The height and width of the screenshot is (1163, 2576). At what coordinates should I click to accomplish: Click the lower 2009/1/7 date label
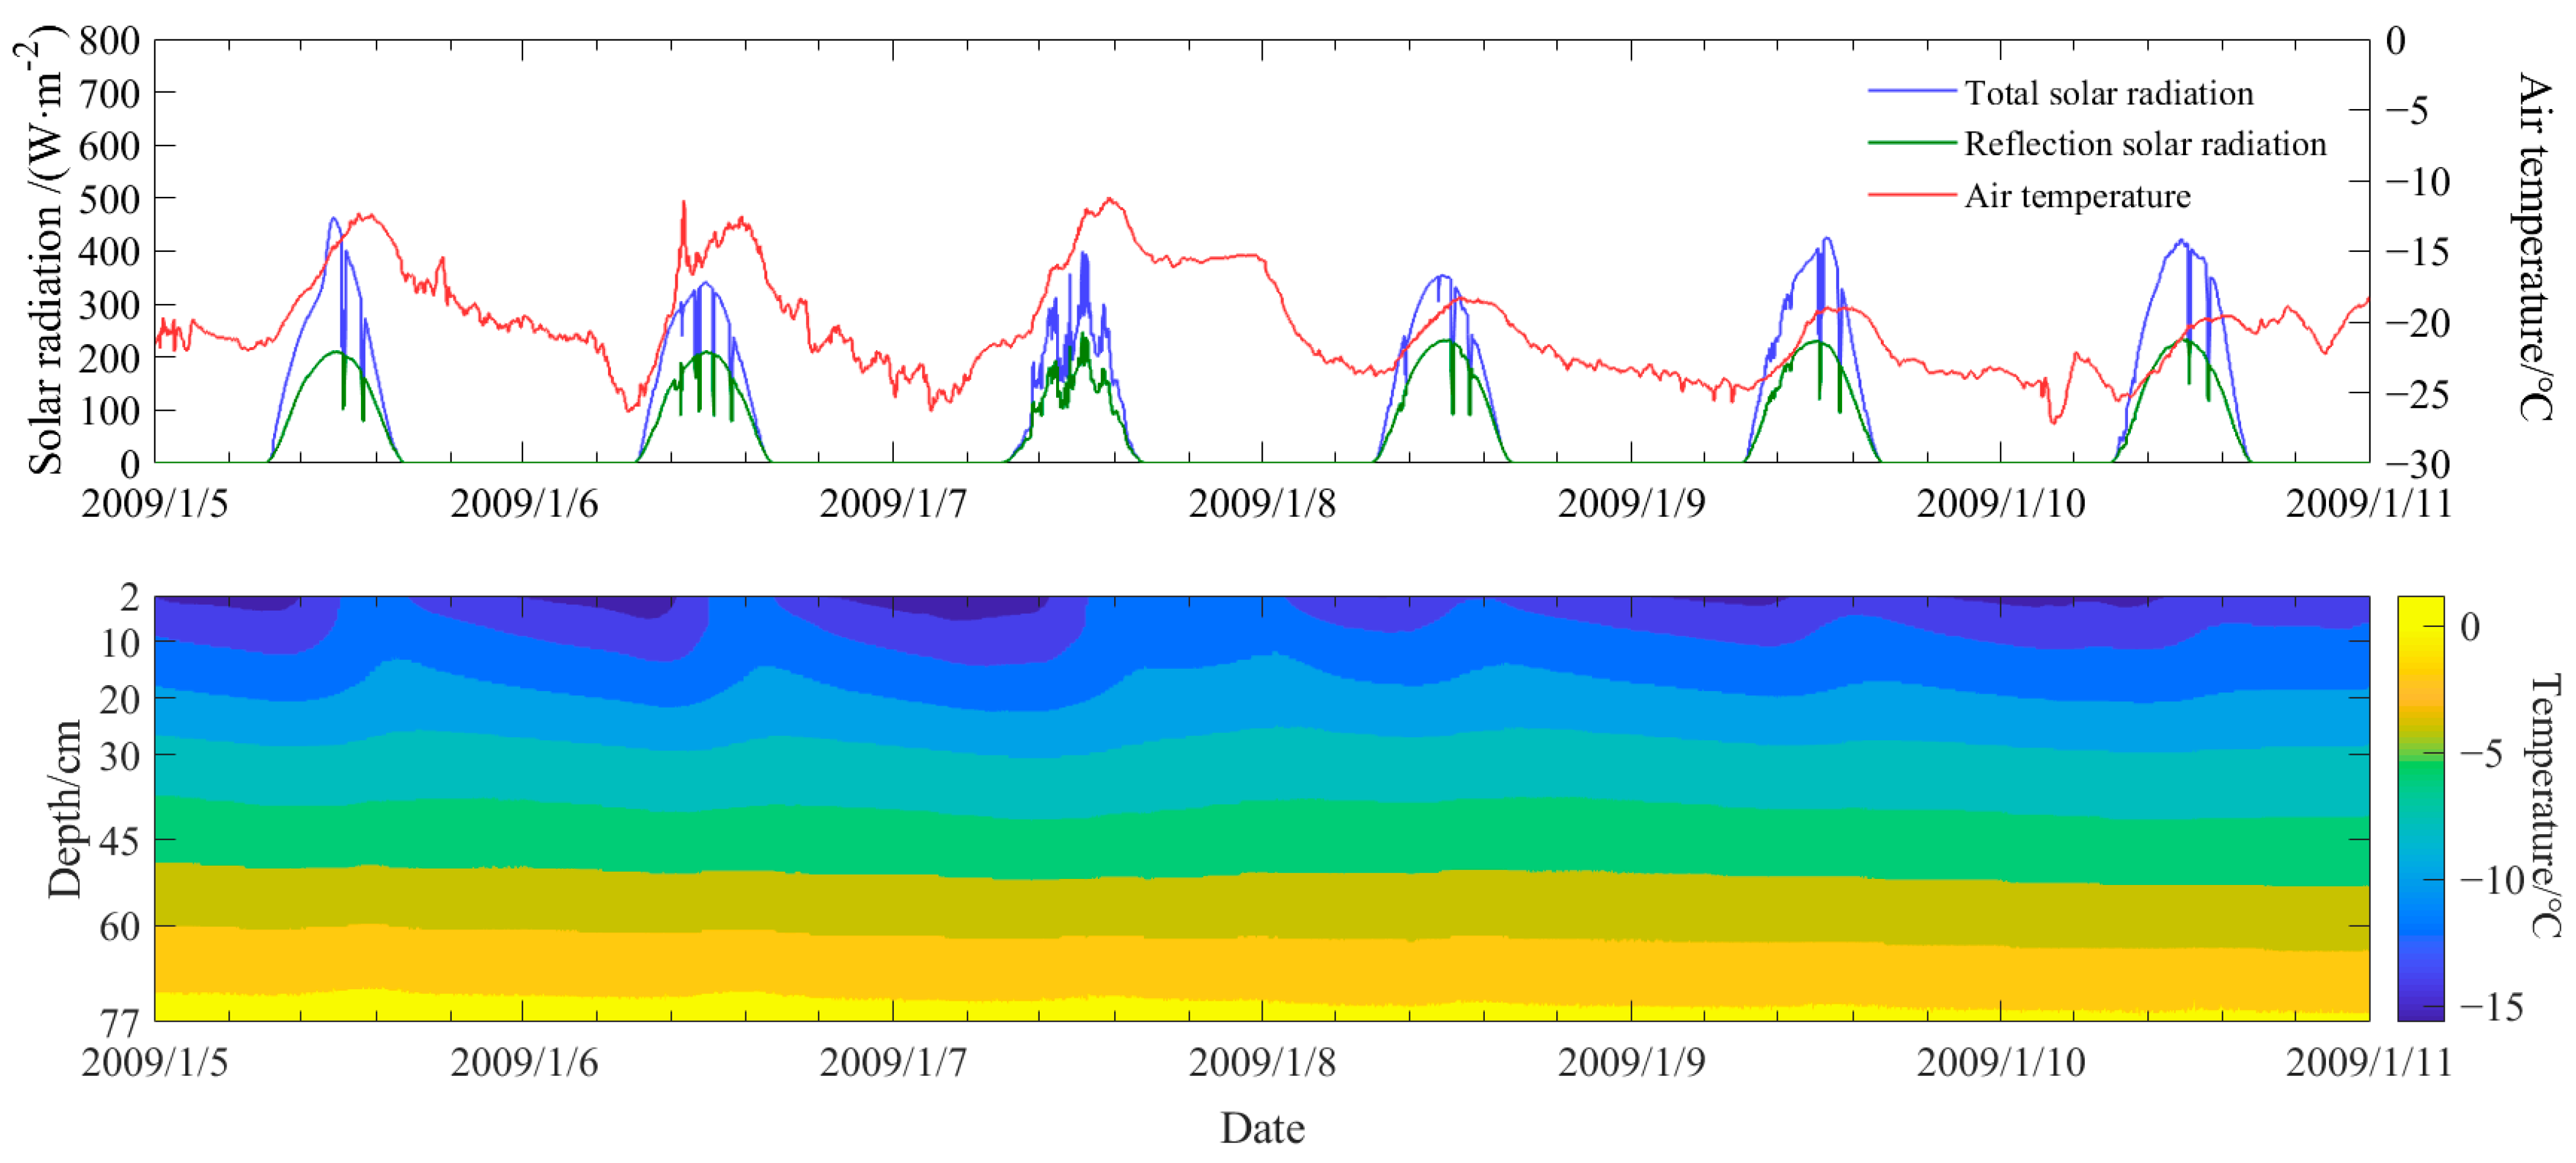893,1062
